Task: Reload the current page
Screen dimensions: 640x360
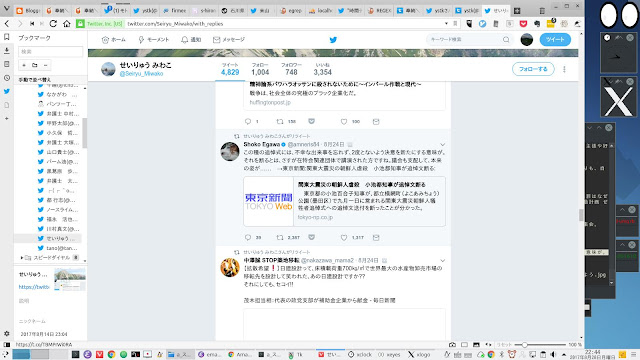Action: click(53, 24)
